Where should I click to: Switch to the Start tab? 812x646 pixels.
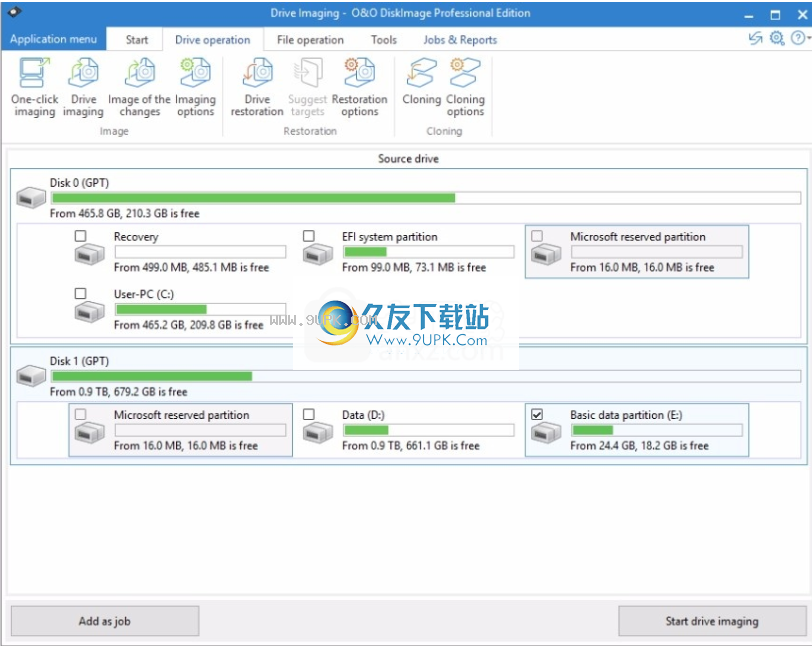pos(137,40)
